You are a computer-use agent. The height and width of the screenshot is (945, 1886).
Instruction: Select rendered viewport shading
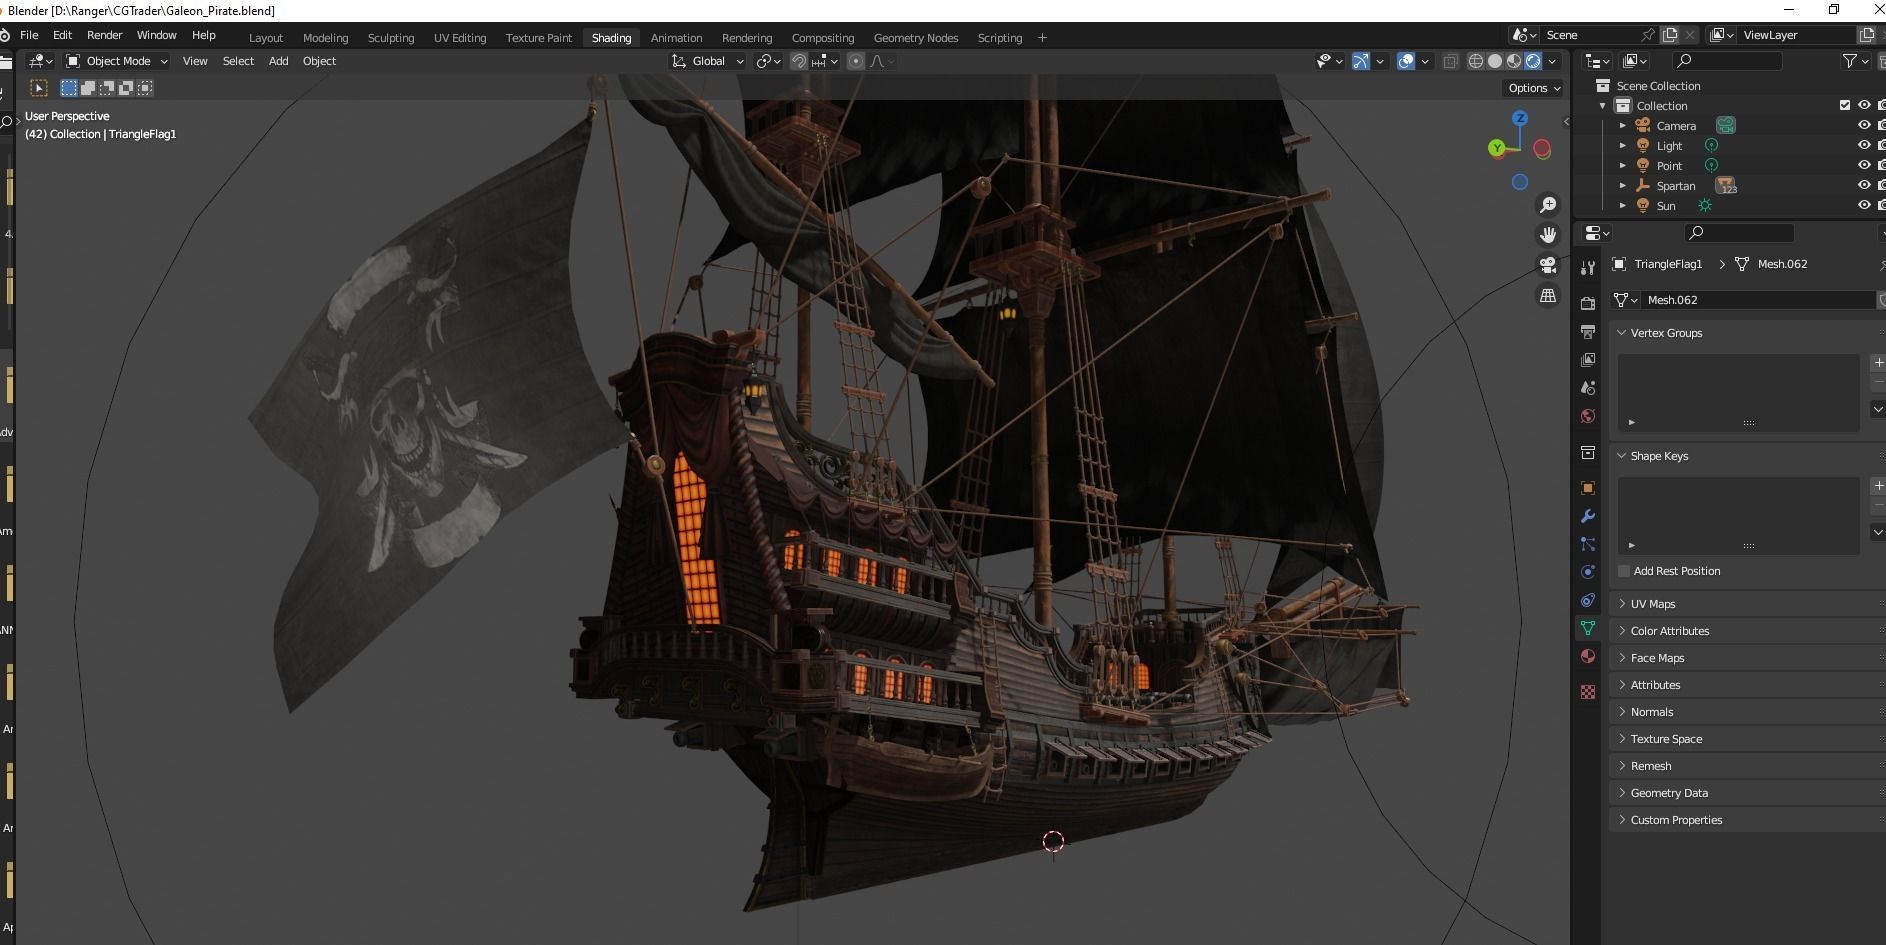[x=1533, y=61]
